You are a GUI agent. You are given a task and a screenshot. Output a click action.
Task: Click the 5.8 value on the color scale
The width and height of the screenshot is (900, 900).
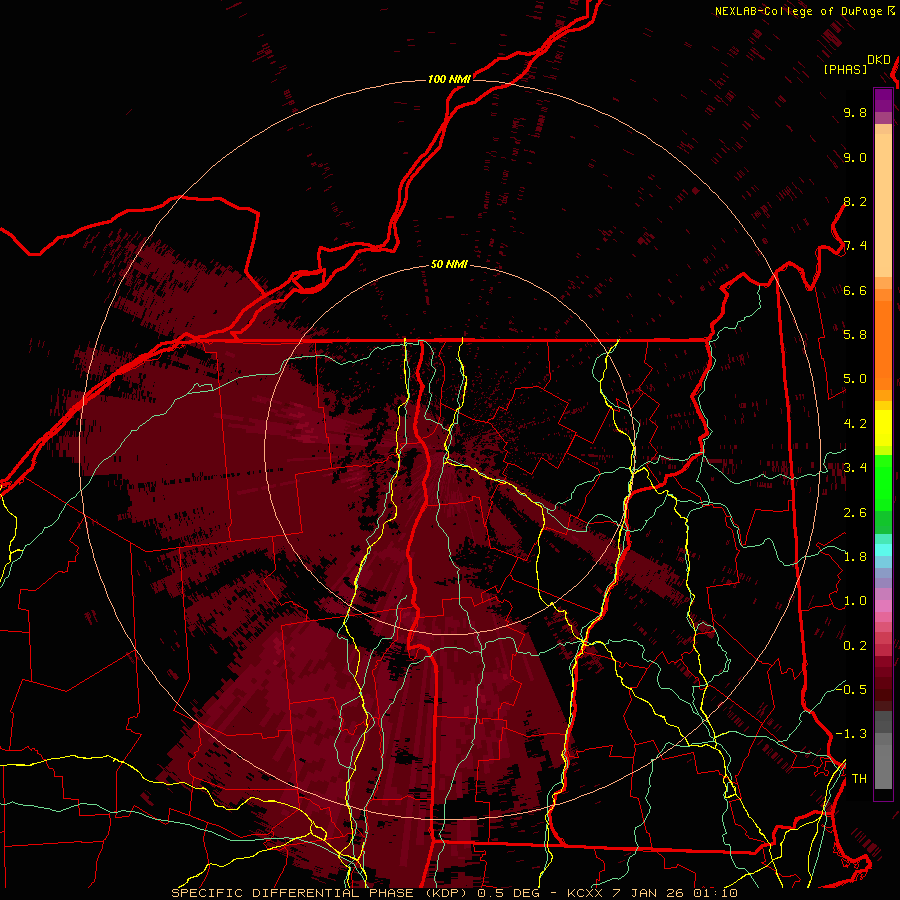855,335
